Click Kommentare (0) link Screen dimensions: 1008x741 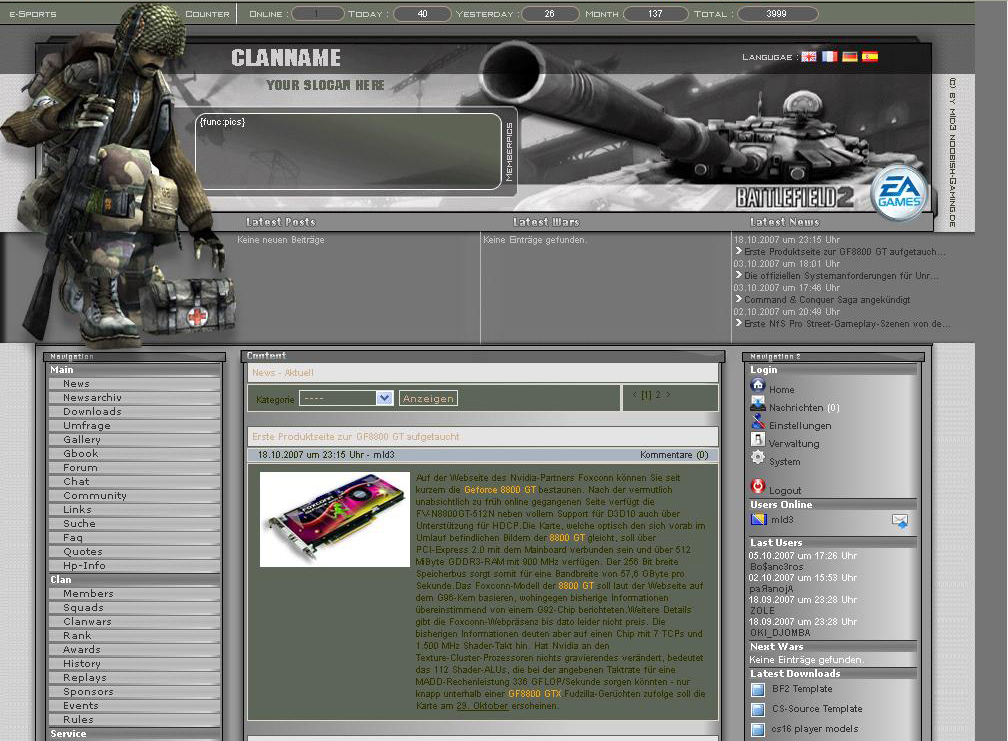[674, 455]
